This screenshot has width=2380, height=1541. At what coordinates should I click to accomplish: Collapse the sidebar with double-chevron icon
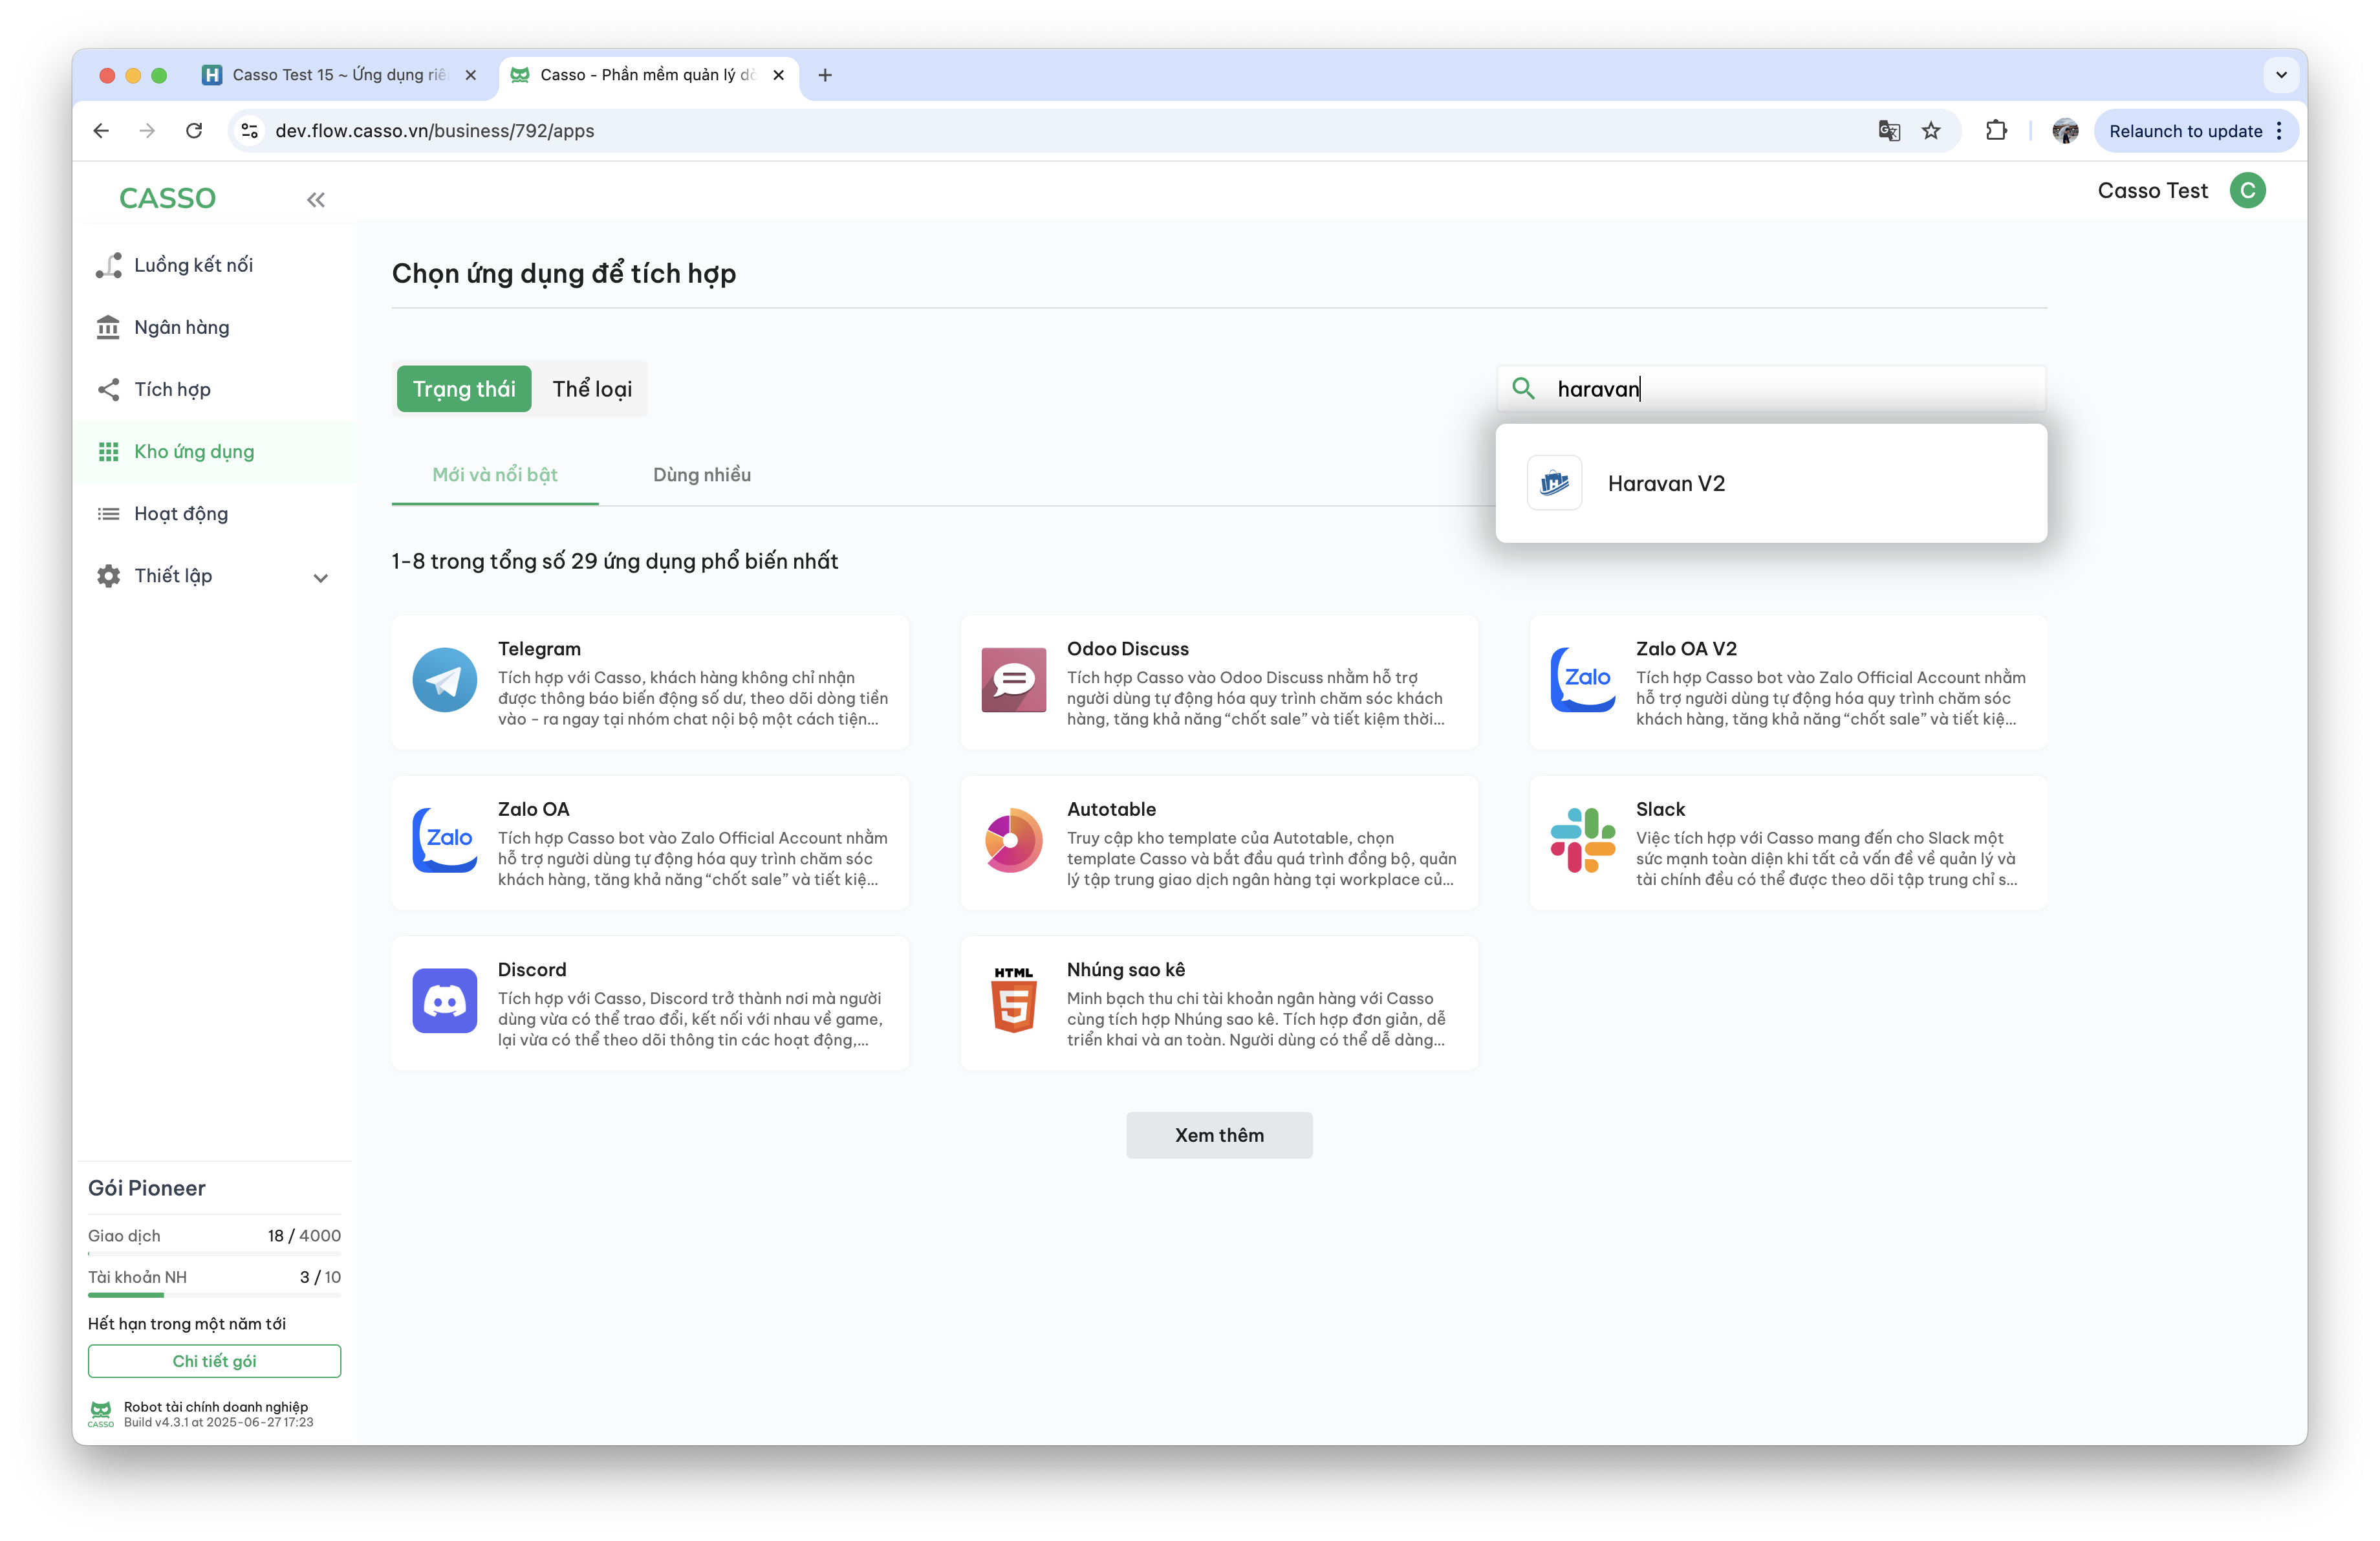click(x=315, y=200)
